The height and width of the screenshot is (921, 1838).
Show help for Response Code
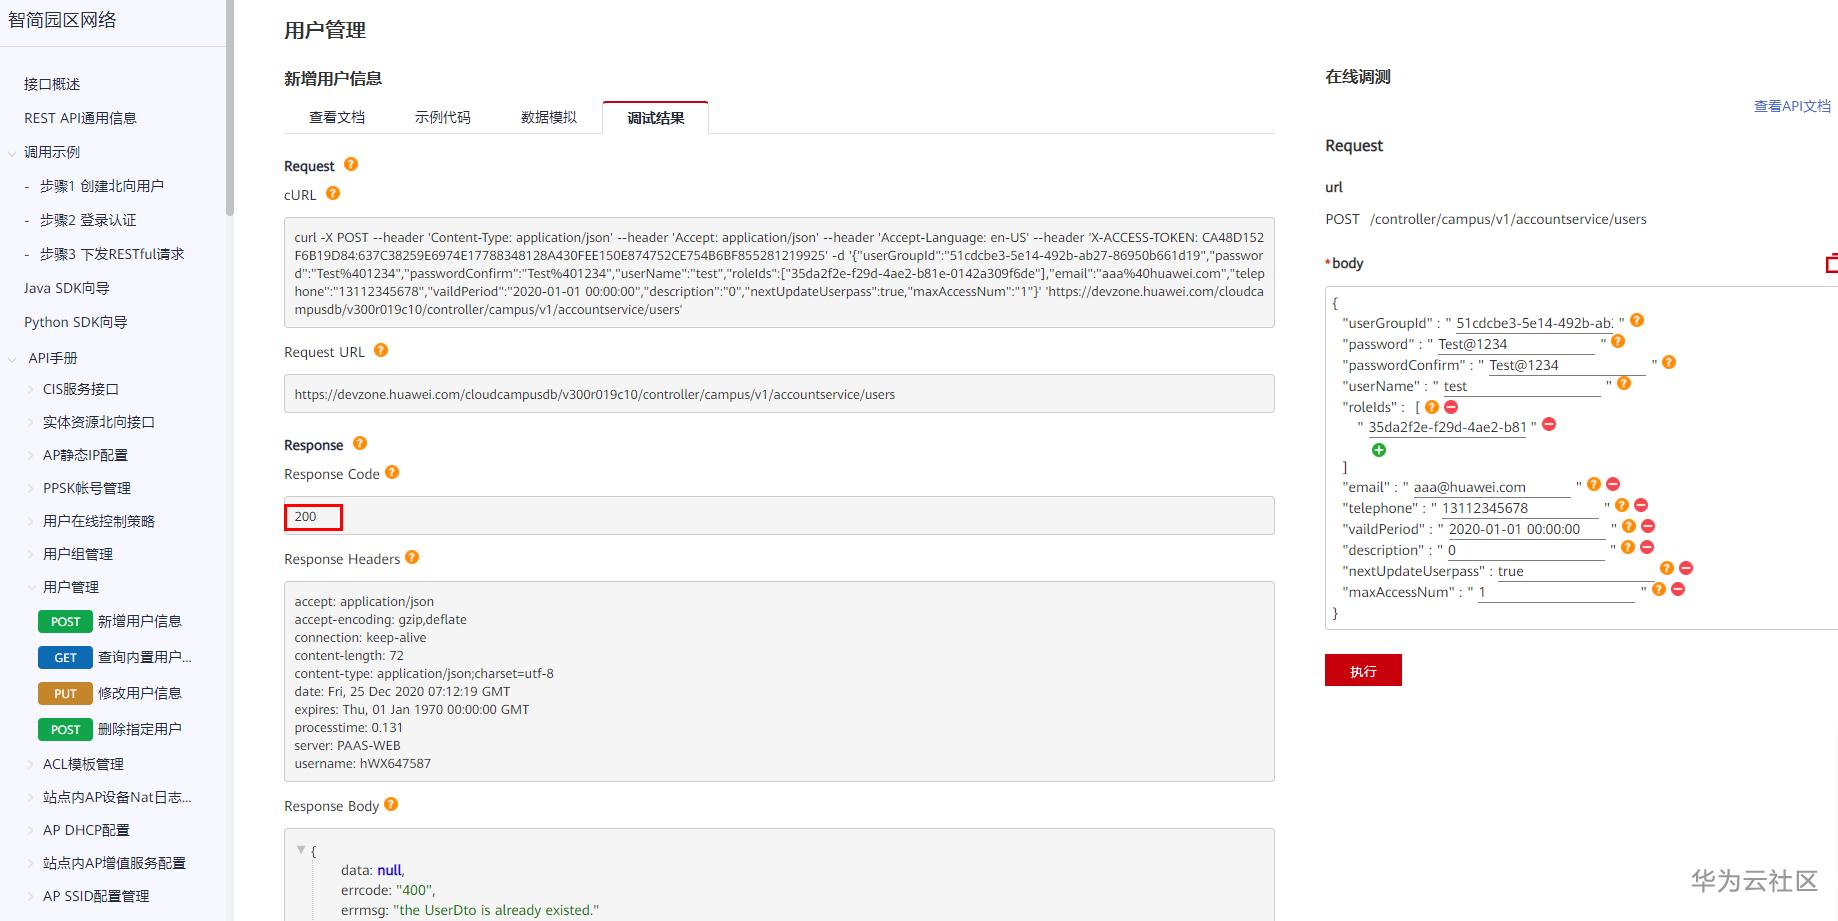pyautogui.click(x=392, y=472)
